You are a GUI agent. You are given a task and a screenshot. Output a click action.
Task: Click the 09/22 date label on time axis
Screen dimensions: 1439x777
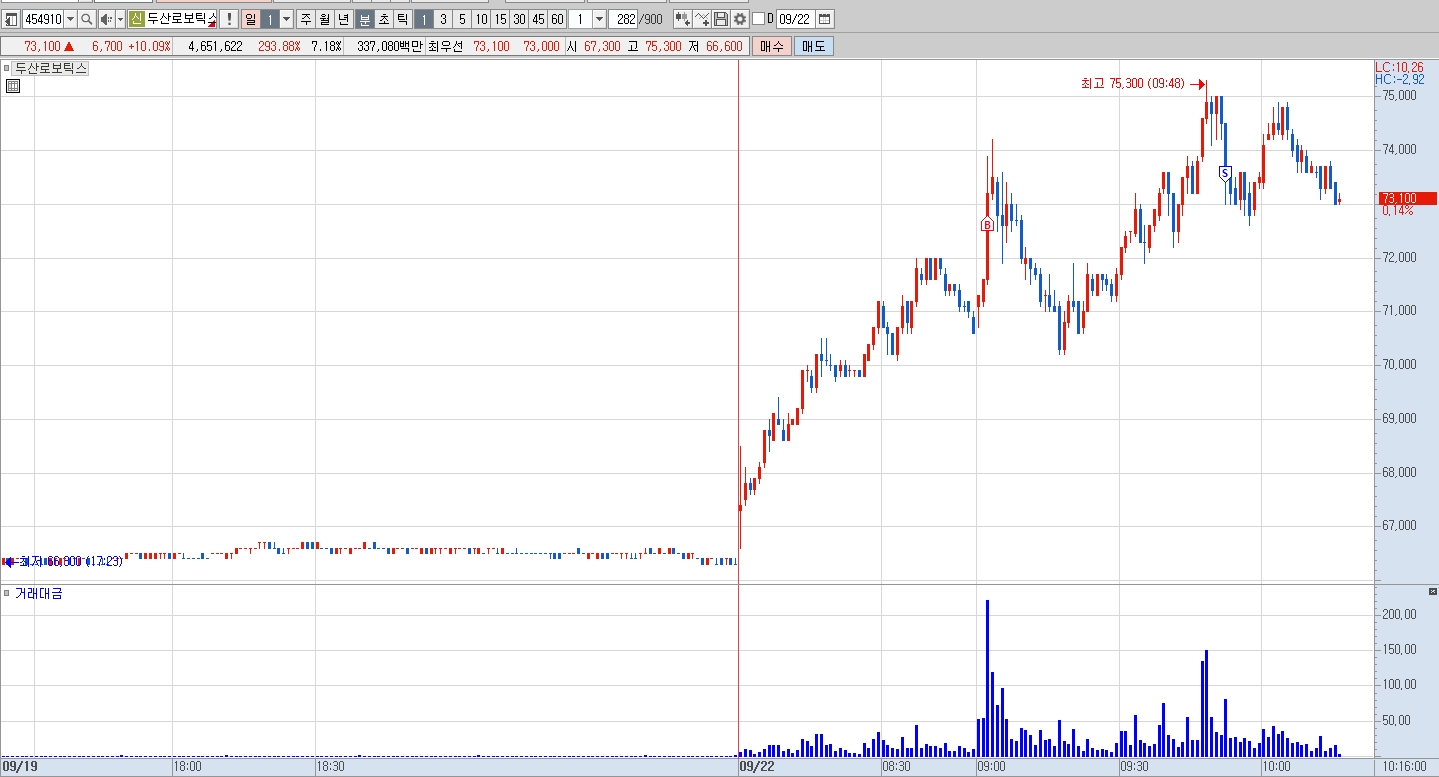tap(757, 767)
